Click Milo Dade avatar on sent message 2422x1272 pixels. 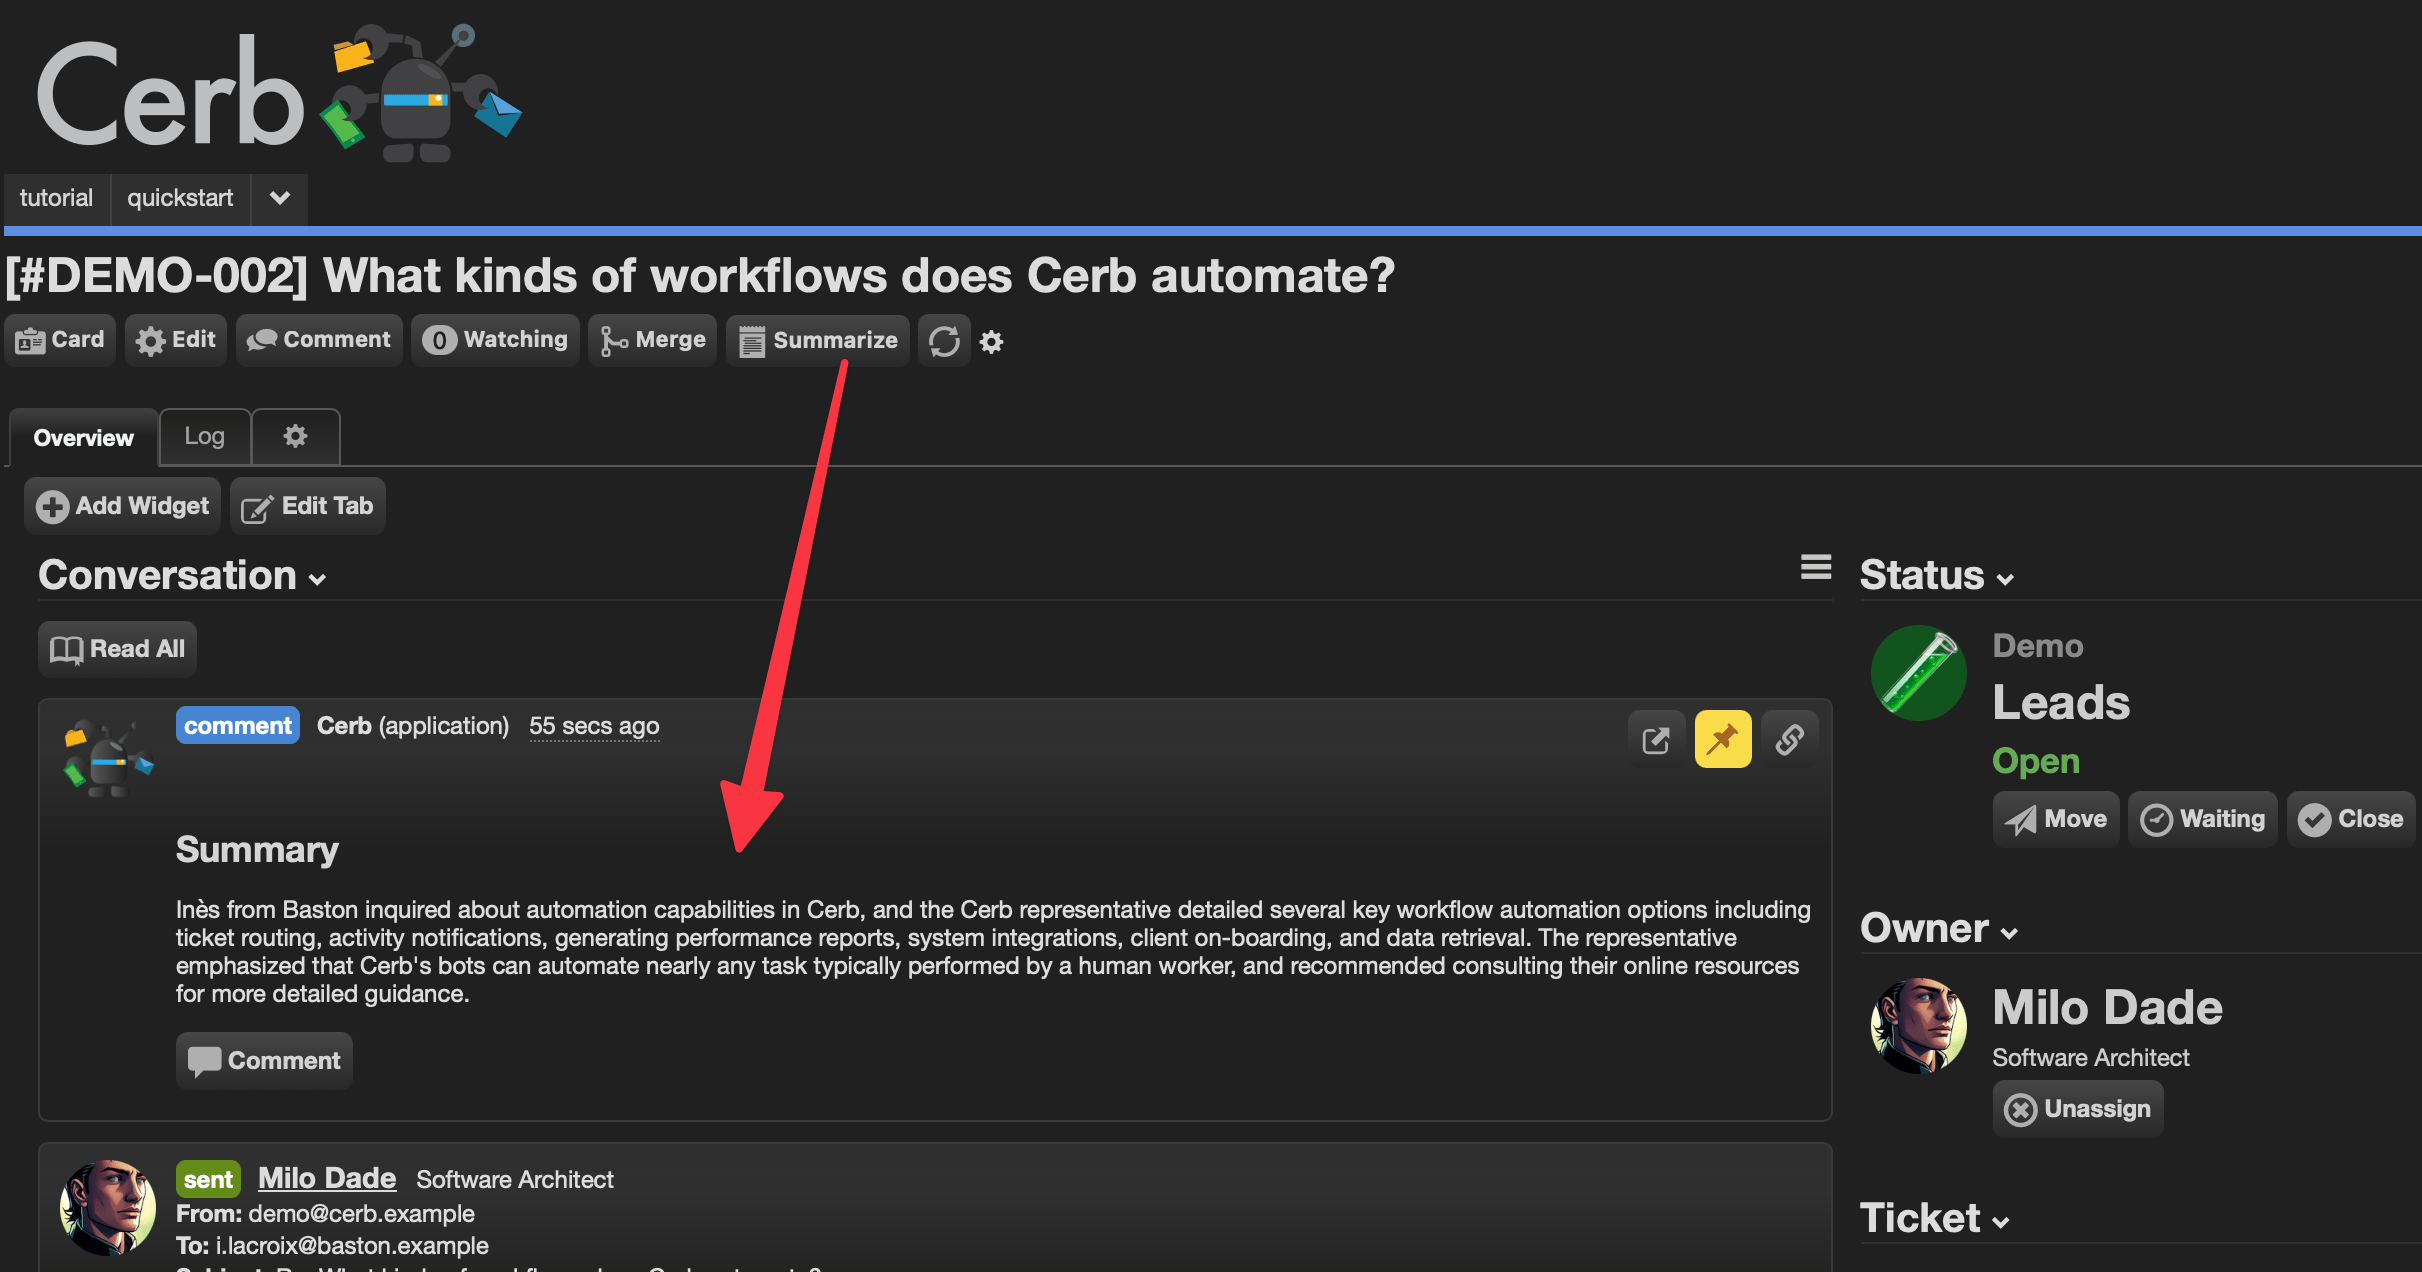tap(108, 1208)
